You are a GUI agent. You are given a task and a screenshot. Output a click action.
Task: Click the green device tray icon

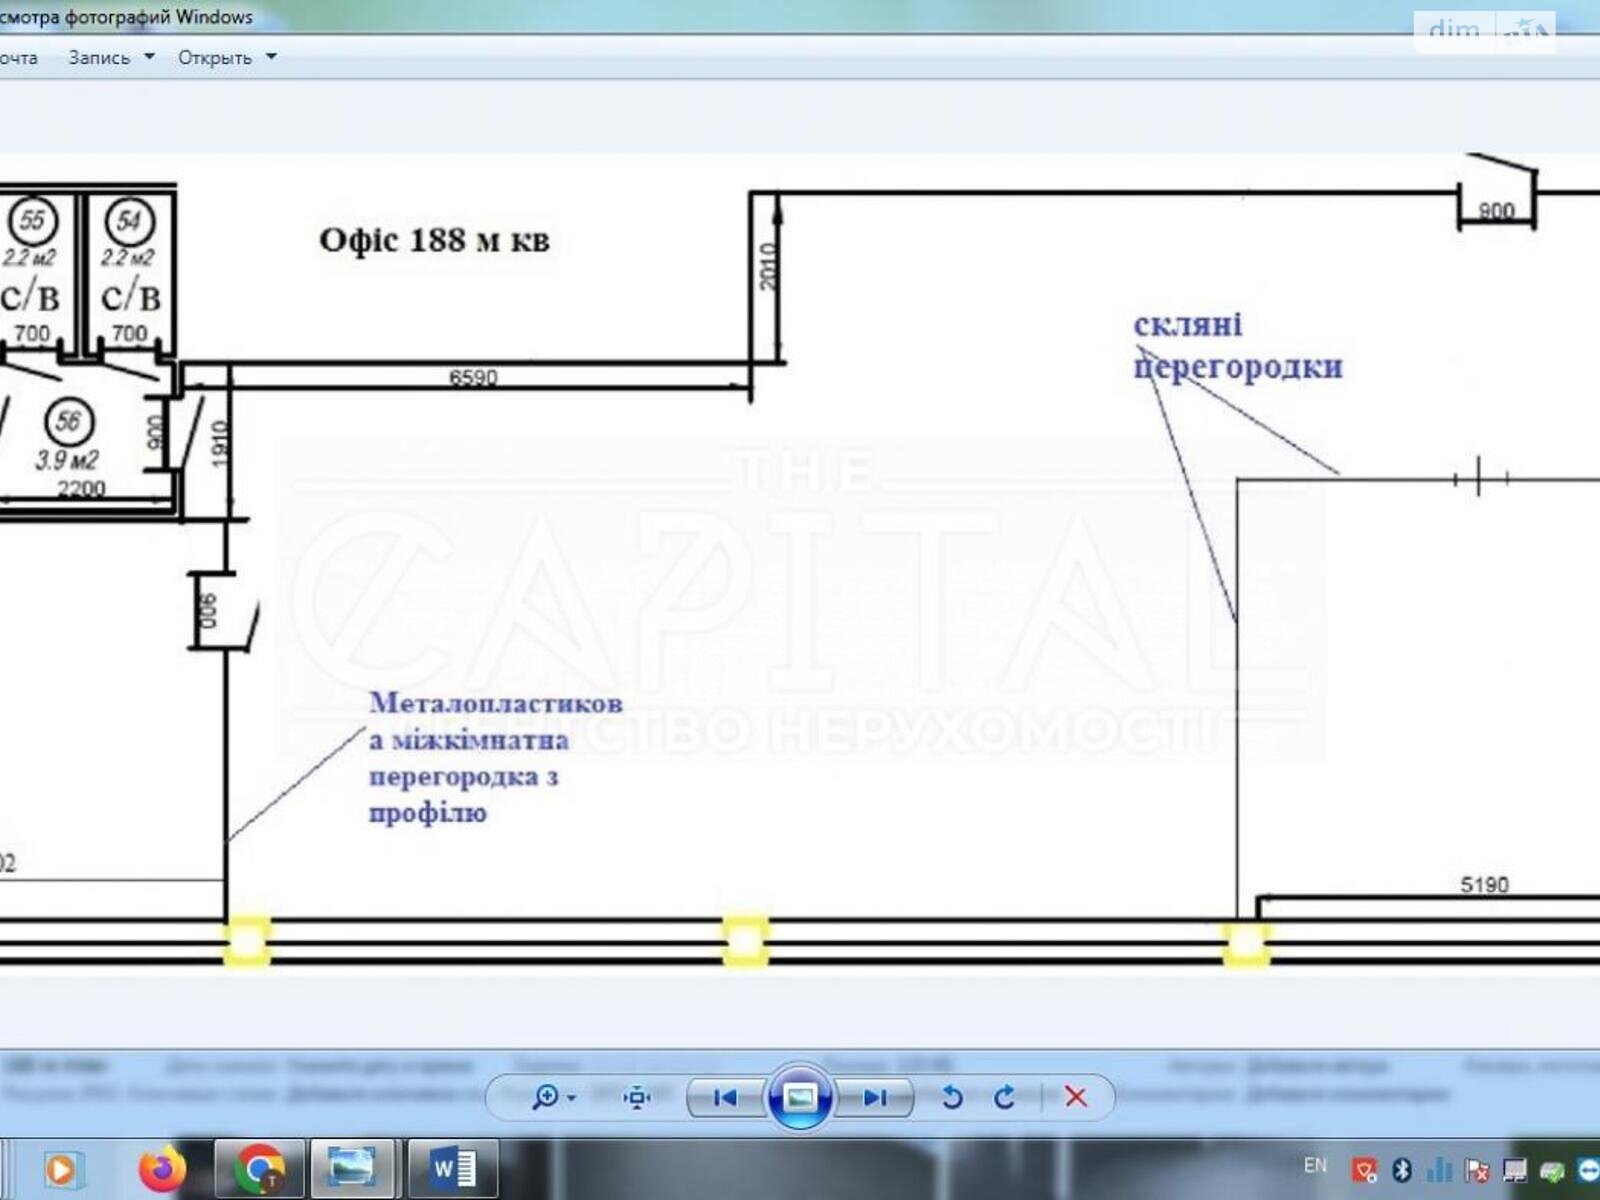click(1552, 1170)
